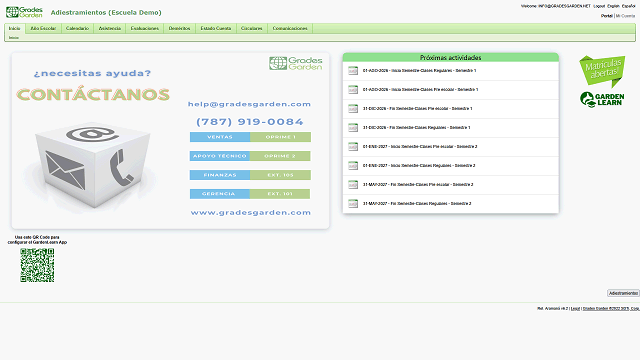This screenshot has width=640, height=360.
Task: Click the Logout link
Action: (599, 6)
